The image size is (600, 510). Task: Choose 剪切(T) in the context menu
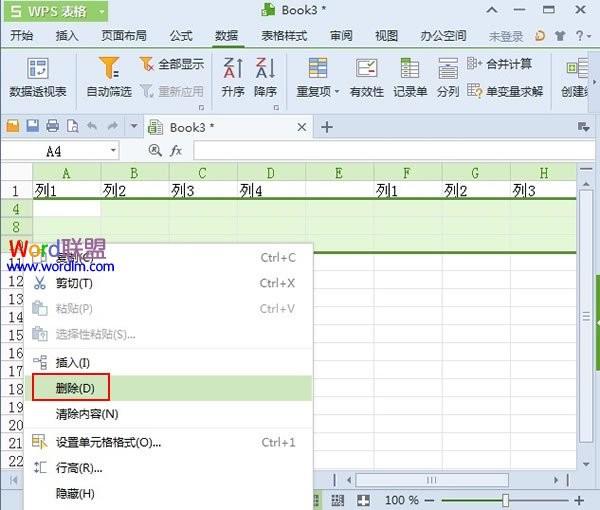[168, 283]
